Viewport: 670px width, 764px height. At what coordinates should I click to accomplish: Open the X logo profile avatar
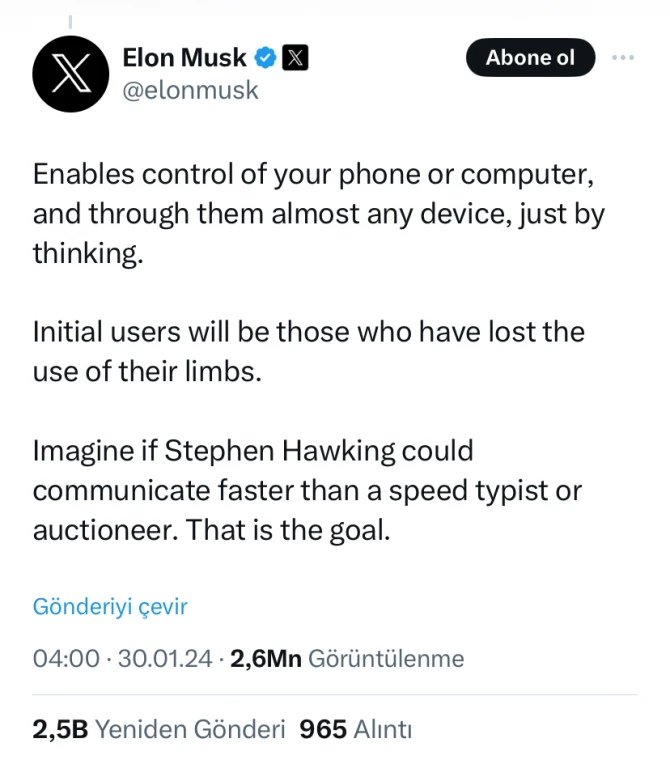coord(70,73)
